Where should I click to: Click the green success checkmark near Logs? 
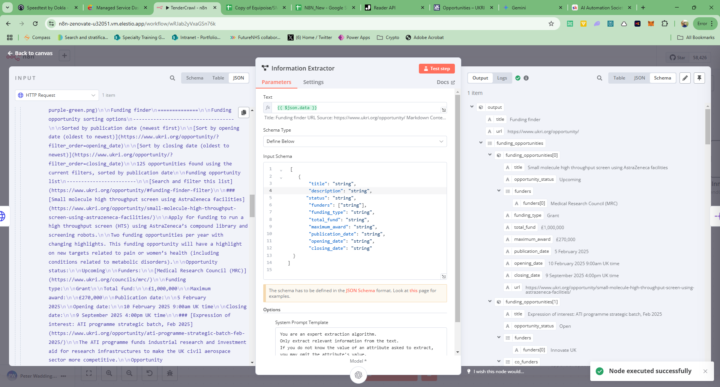(518, 78)
